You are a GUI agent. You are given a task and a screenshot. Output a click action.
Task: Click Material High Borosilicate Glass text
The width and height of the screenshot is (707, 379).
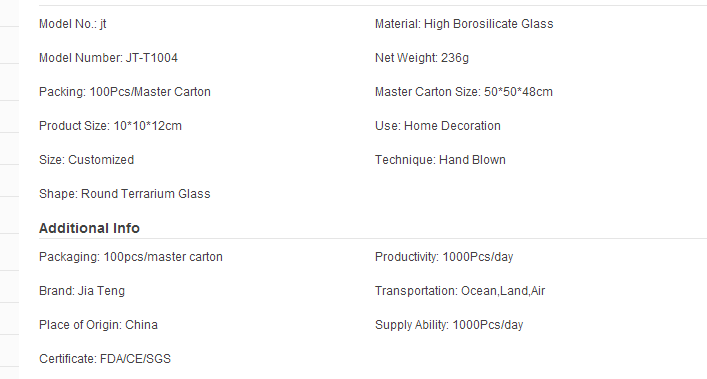[x=464, y=24]
